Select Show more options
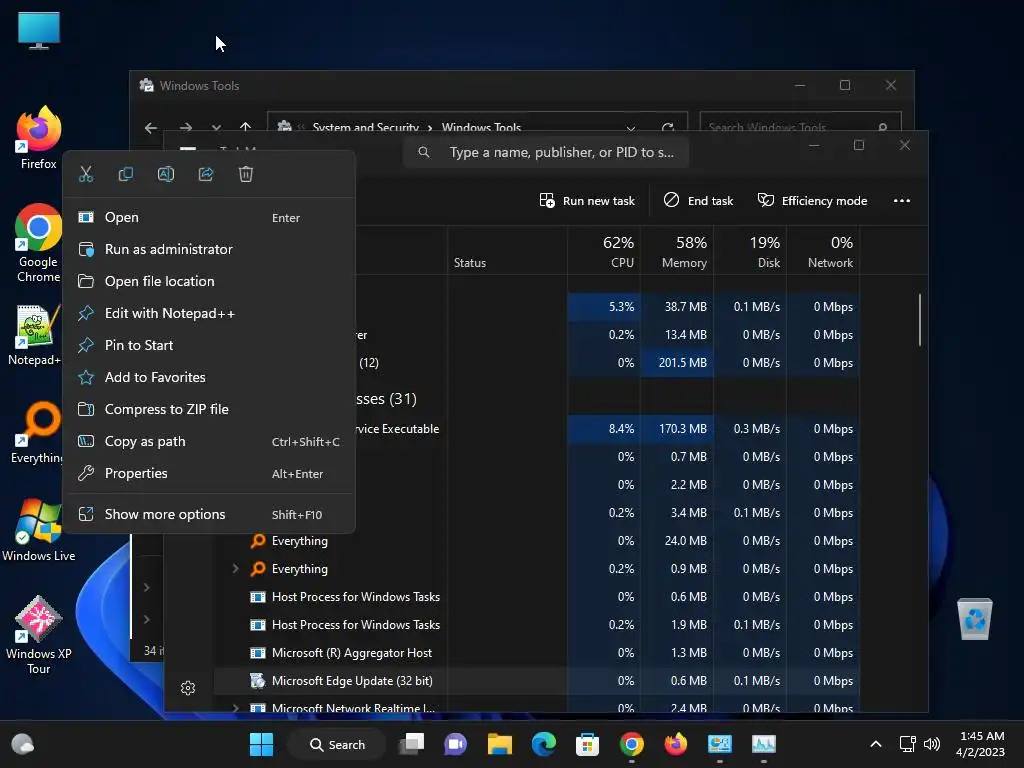 click(209, 515)
